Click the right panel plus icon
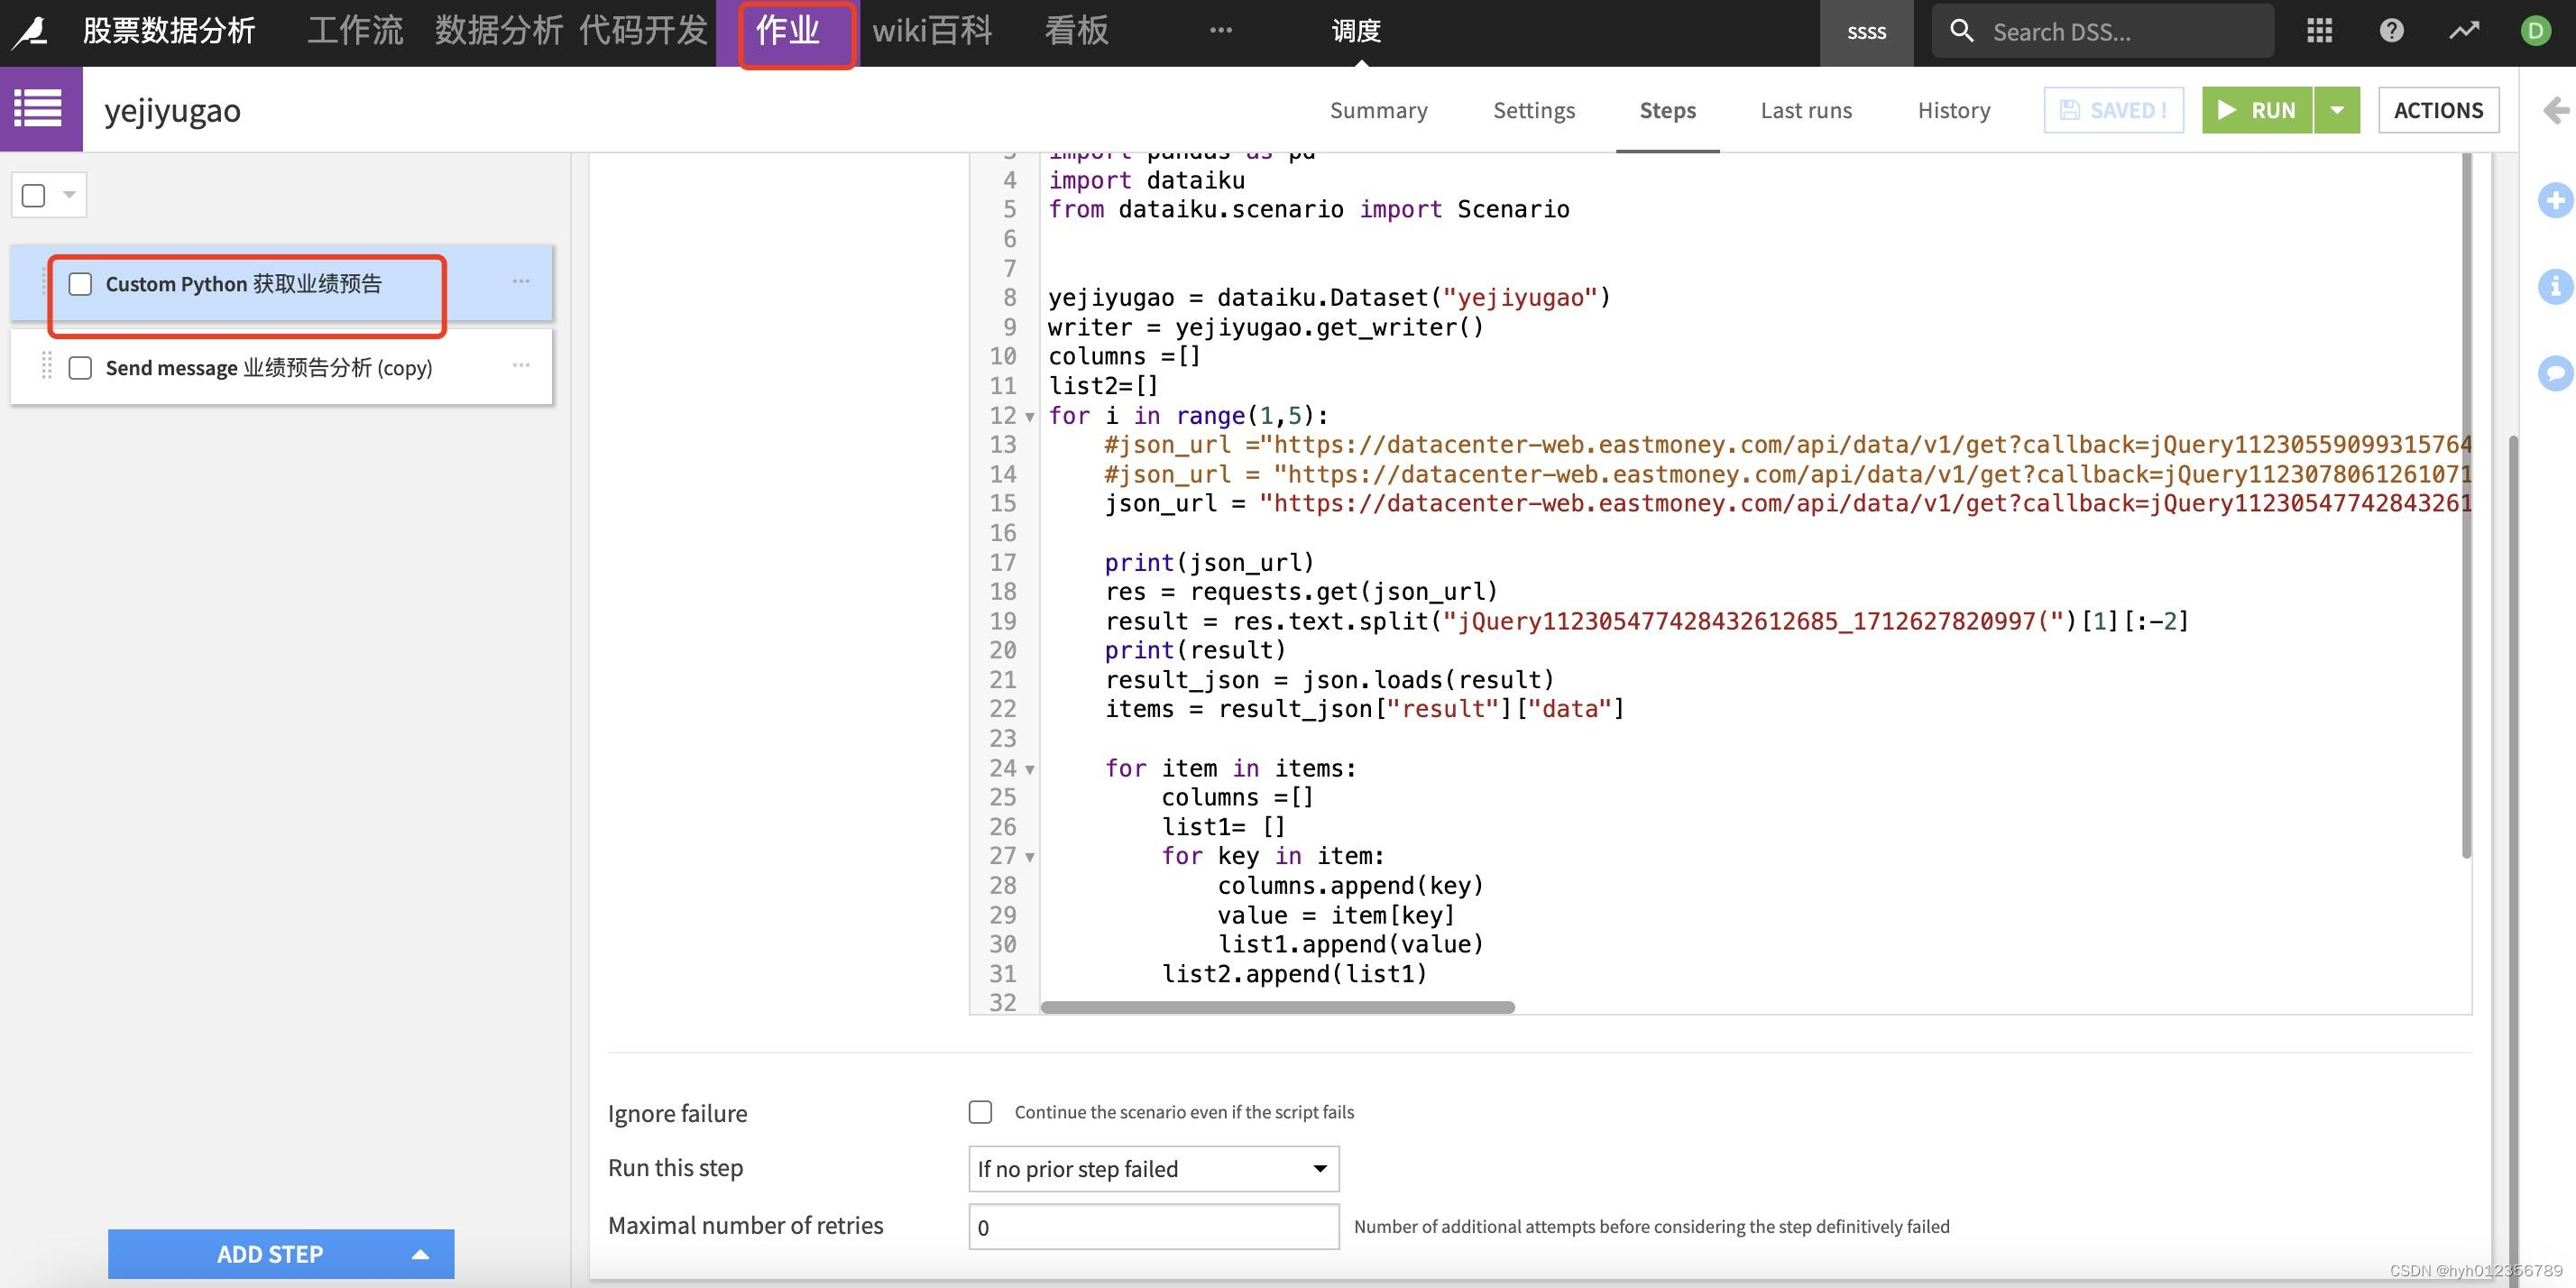The height and width of the screenshot is (1288, 2576). tap(2555, 200)
